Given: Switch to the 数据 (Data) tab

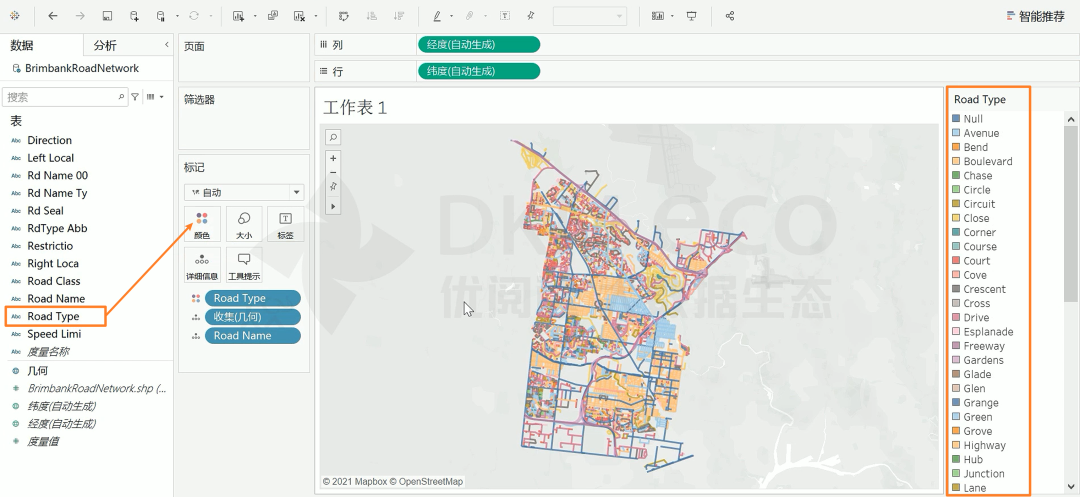Looking at the screenshot, I should (22, 46).
